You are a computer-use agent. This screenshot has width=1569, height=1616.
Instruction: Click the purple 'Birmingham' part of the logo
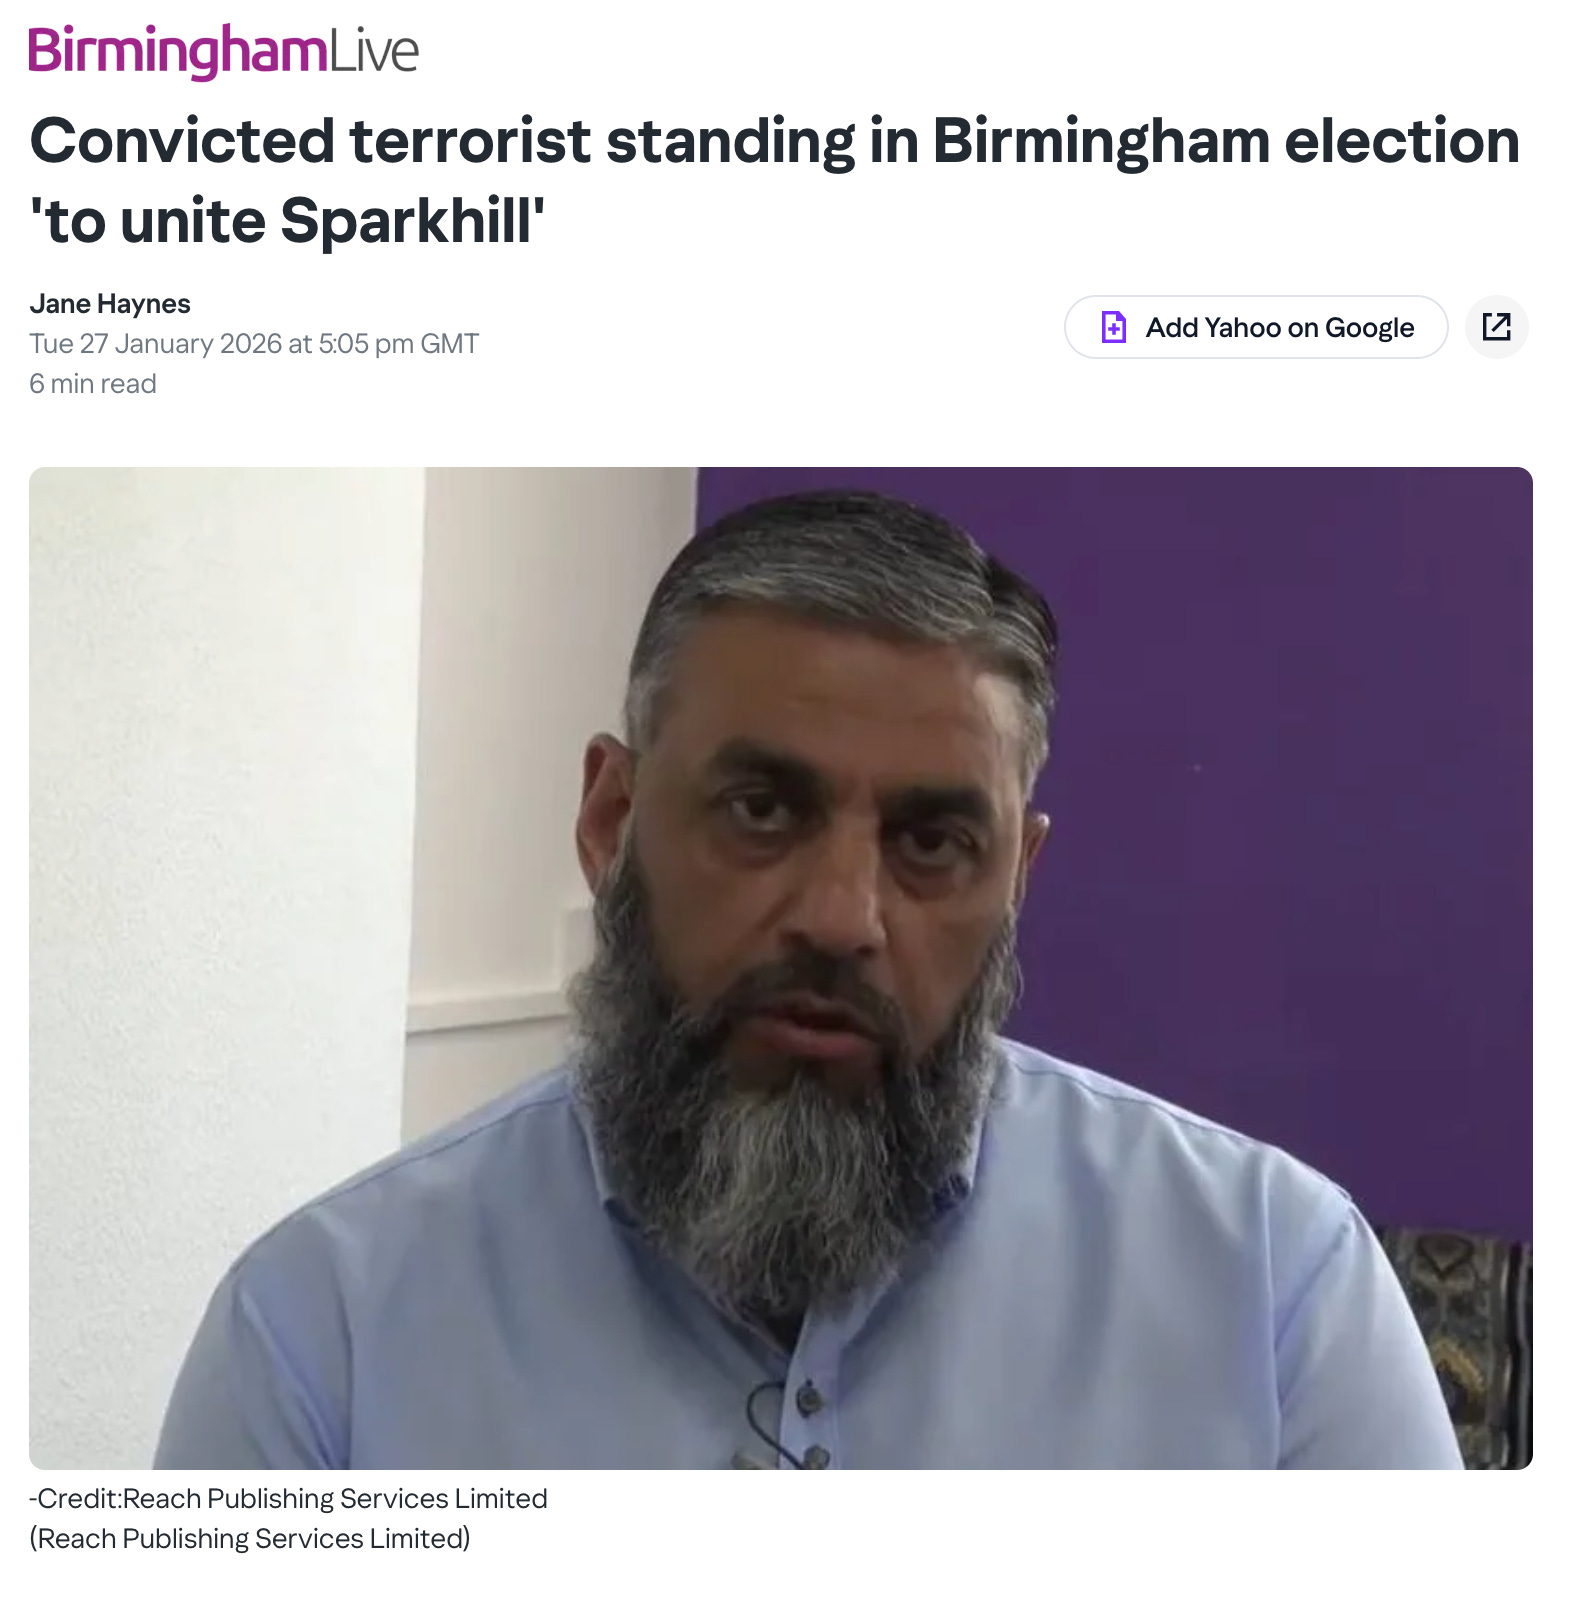[x=177, y=51]
